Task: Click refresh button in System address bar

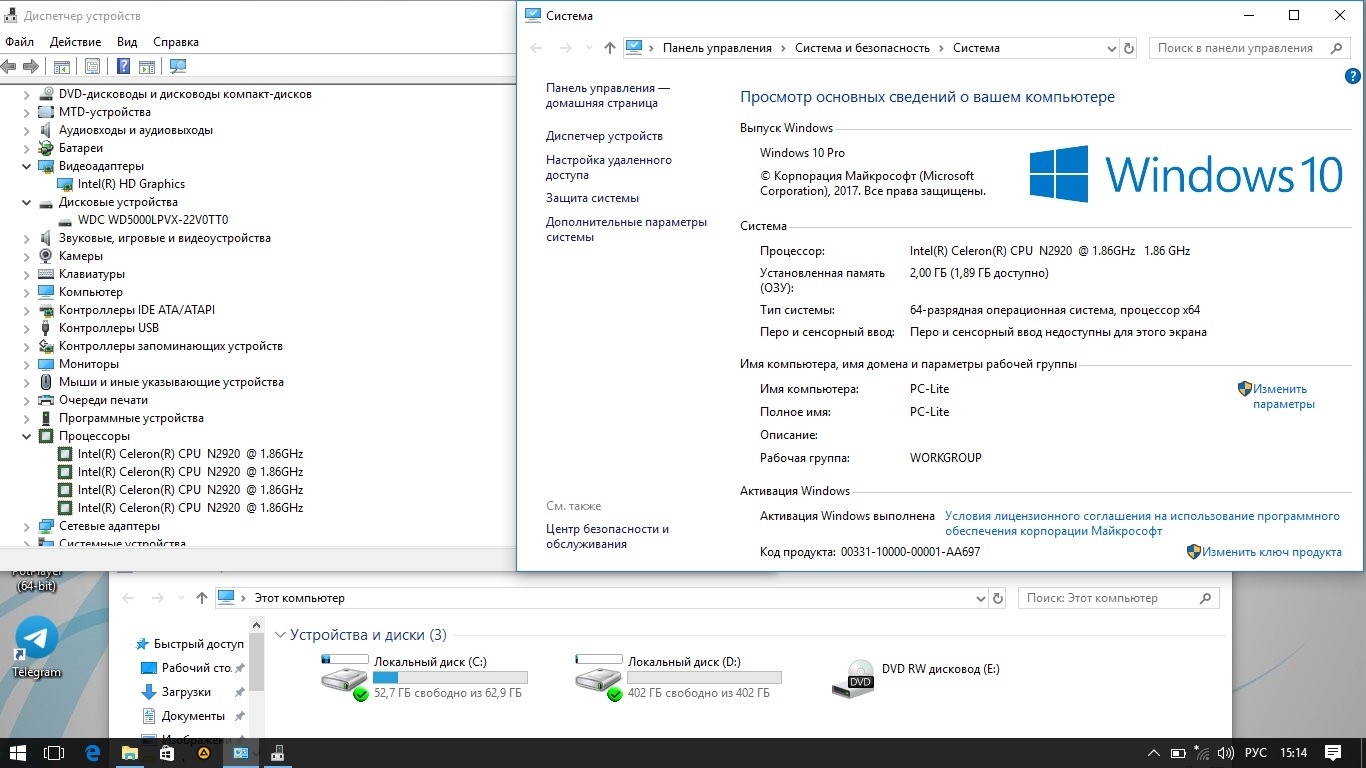Action: pyautogui.click(x=1129, y=48)
